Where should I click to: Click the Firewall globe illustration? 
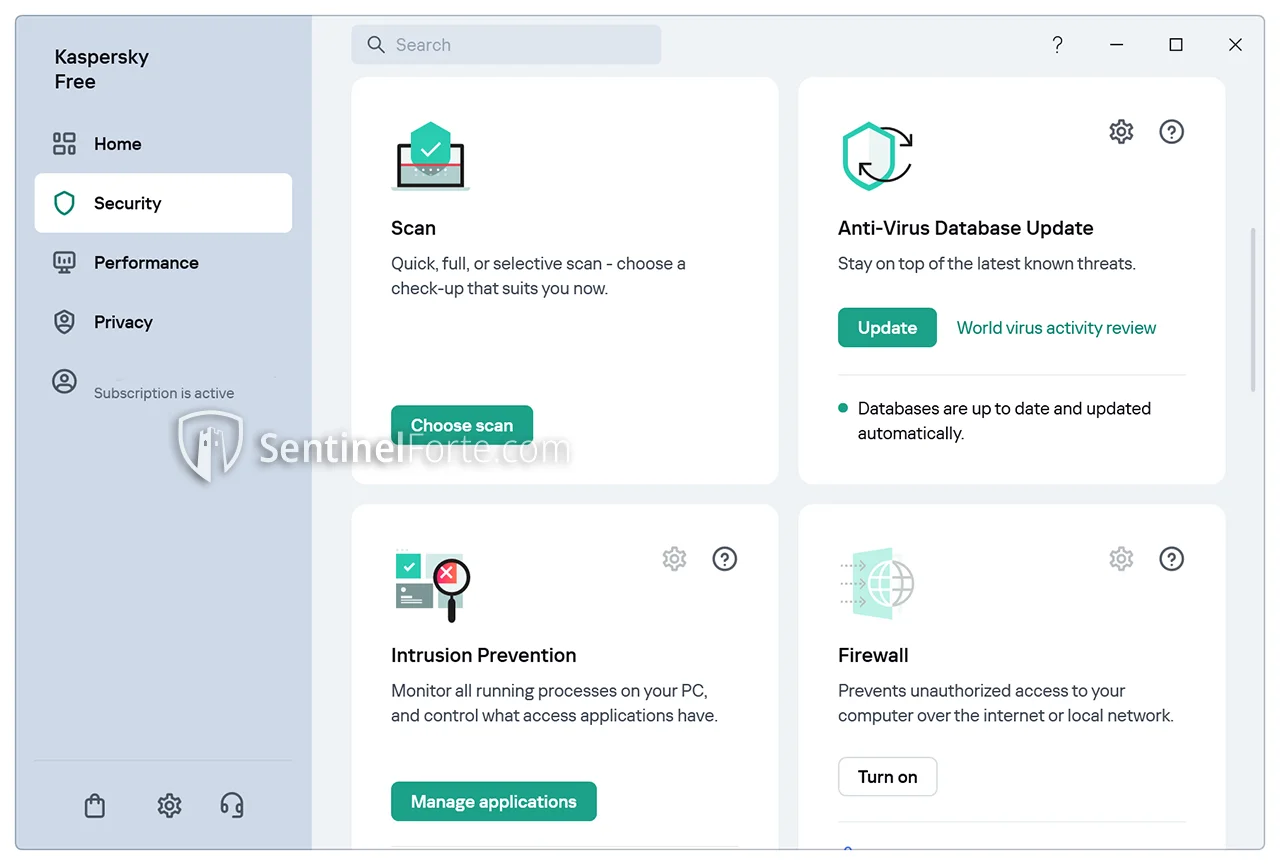pos(877,583)
